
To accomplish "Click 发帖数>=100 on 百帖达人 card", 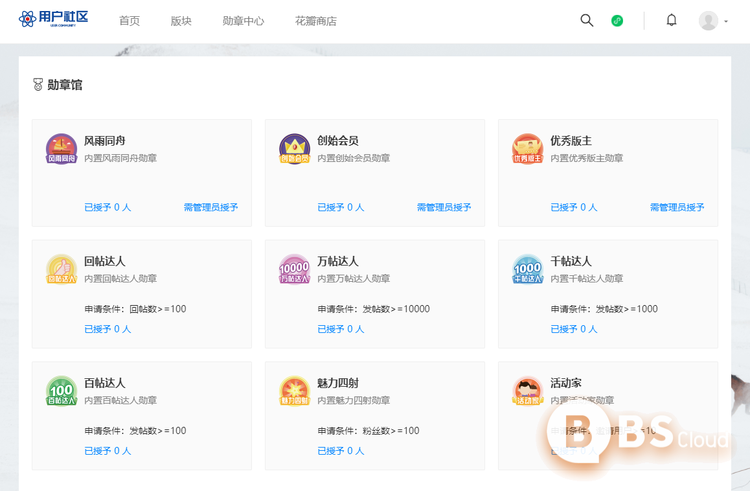I will [x=158, y=431].
